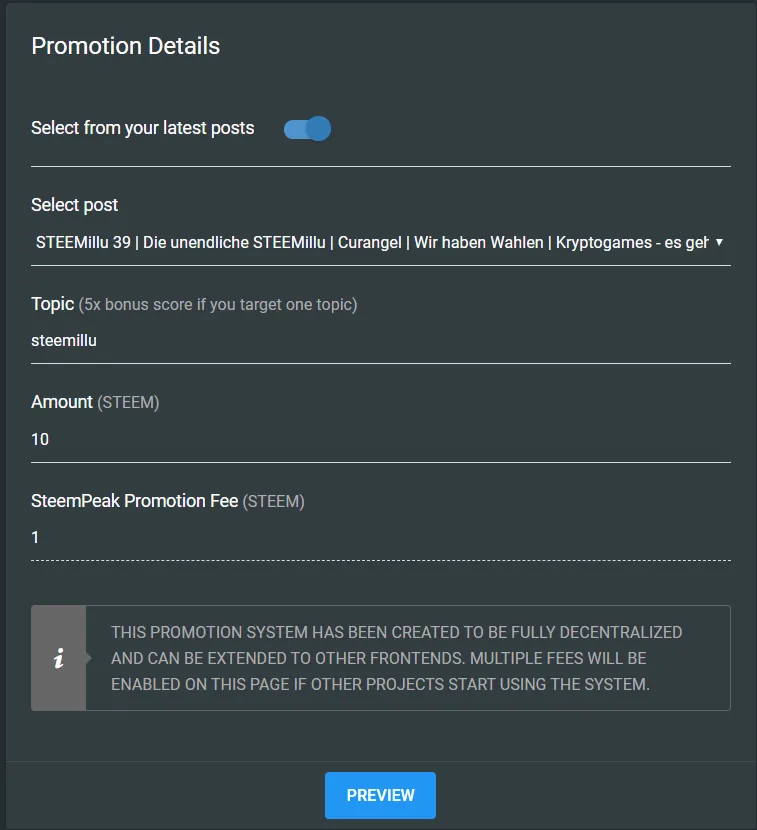Click the PREVIEW button
This screenshot has width=757, height=830.
(380, 795)
